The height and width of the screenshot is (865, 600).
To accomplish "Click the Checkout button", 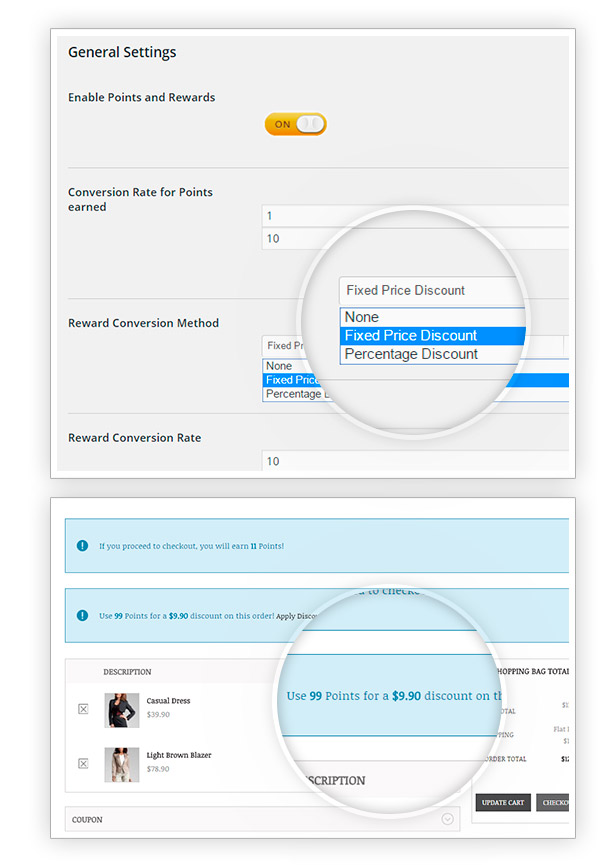I will [553, 803].
